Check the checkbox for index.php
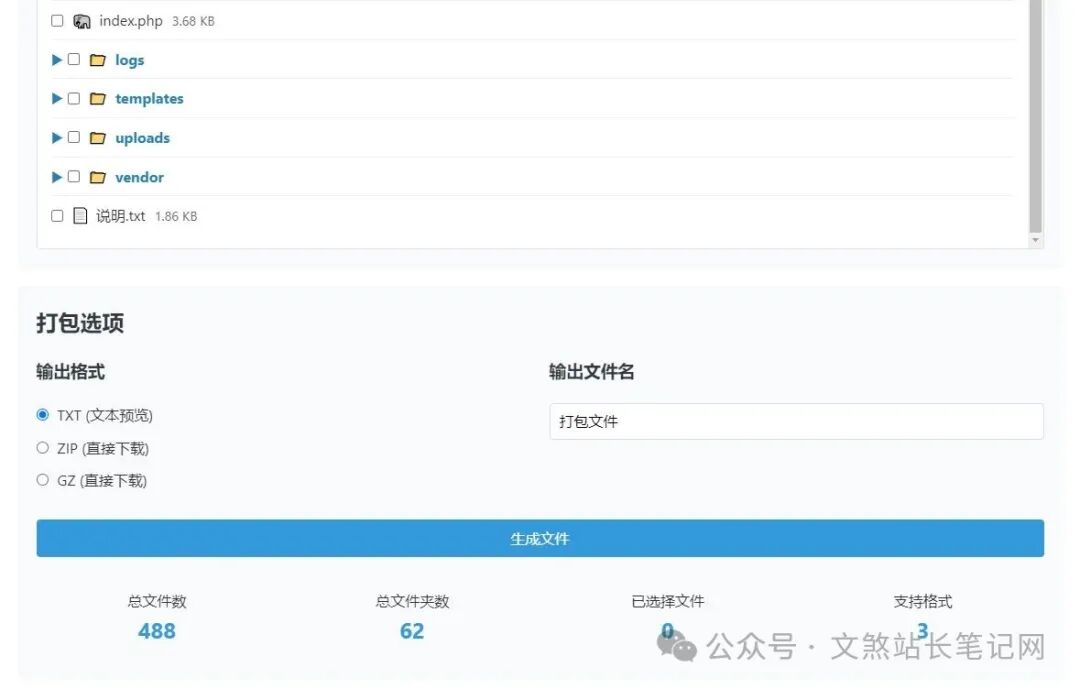The height and width of the screenshot is (689, 1080). [x=57, y=20]
